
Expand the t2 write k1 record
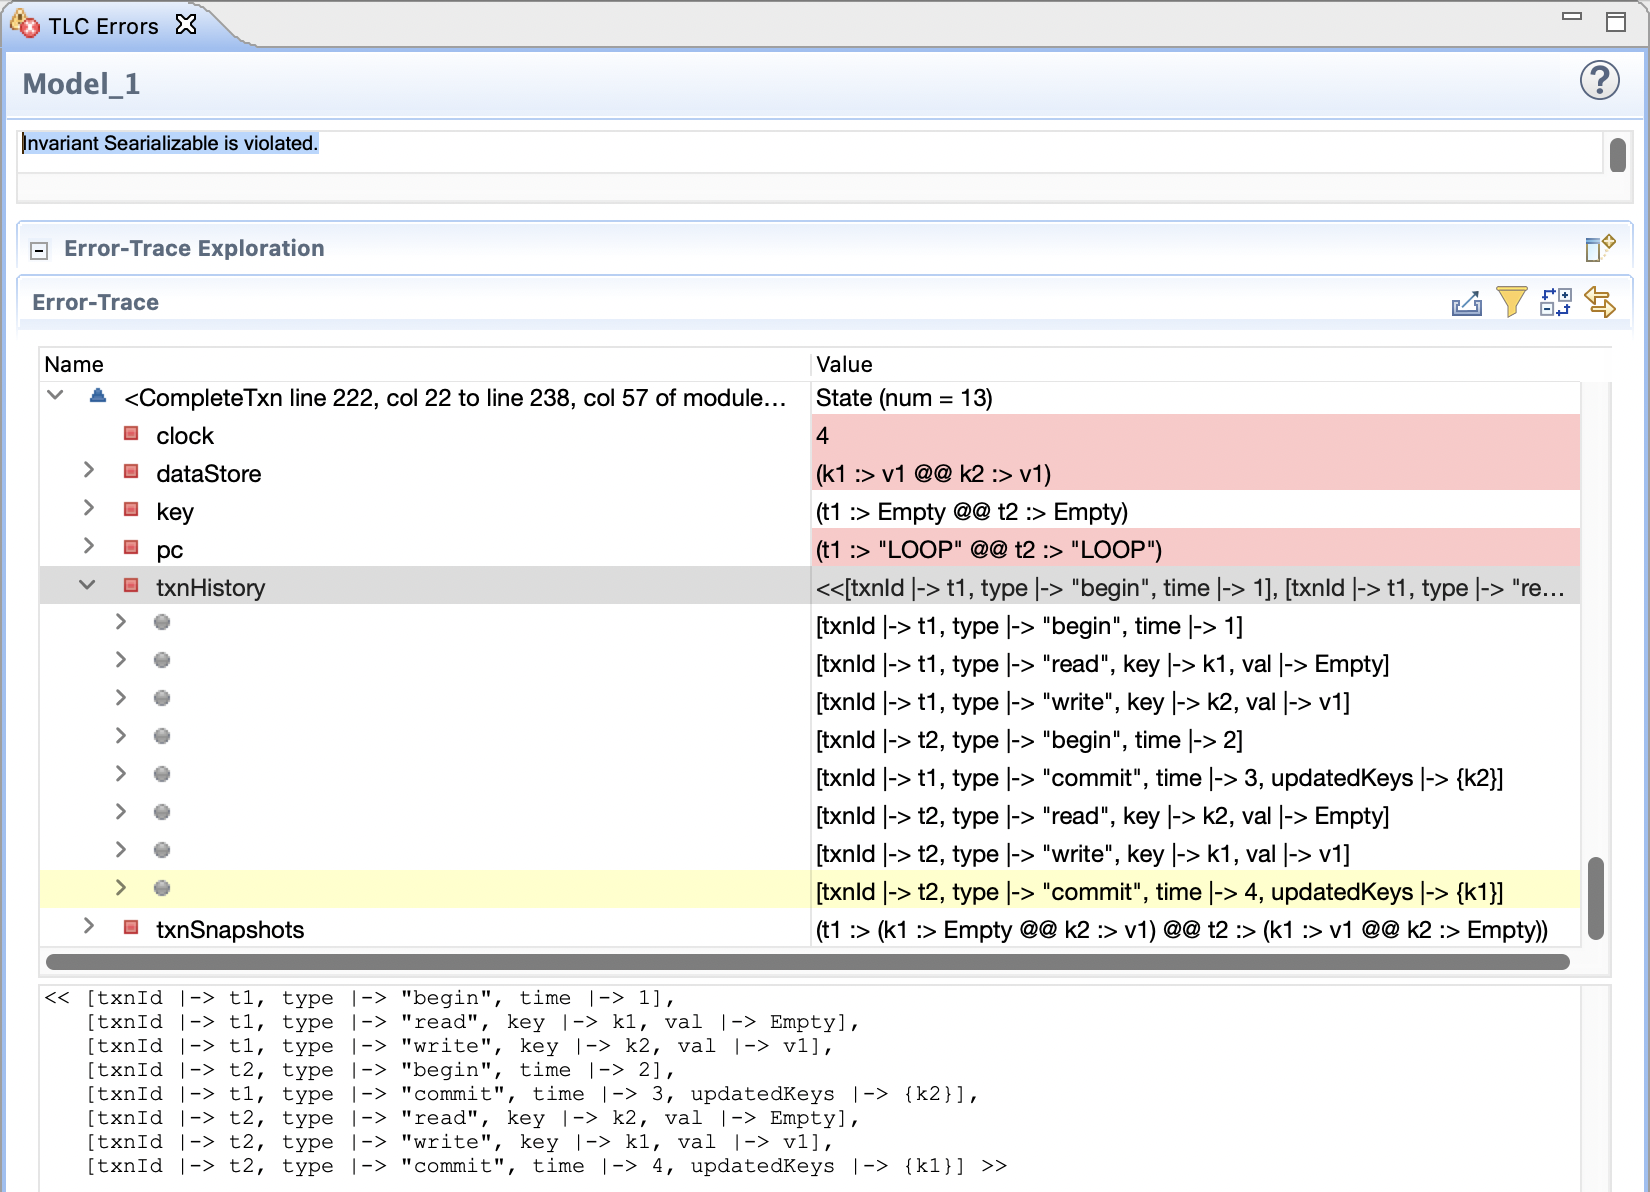[x=121, y=850]
